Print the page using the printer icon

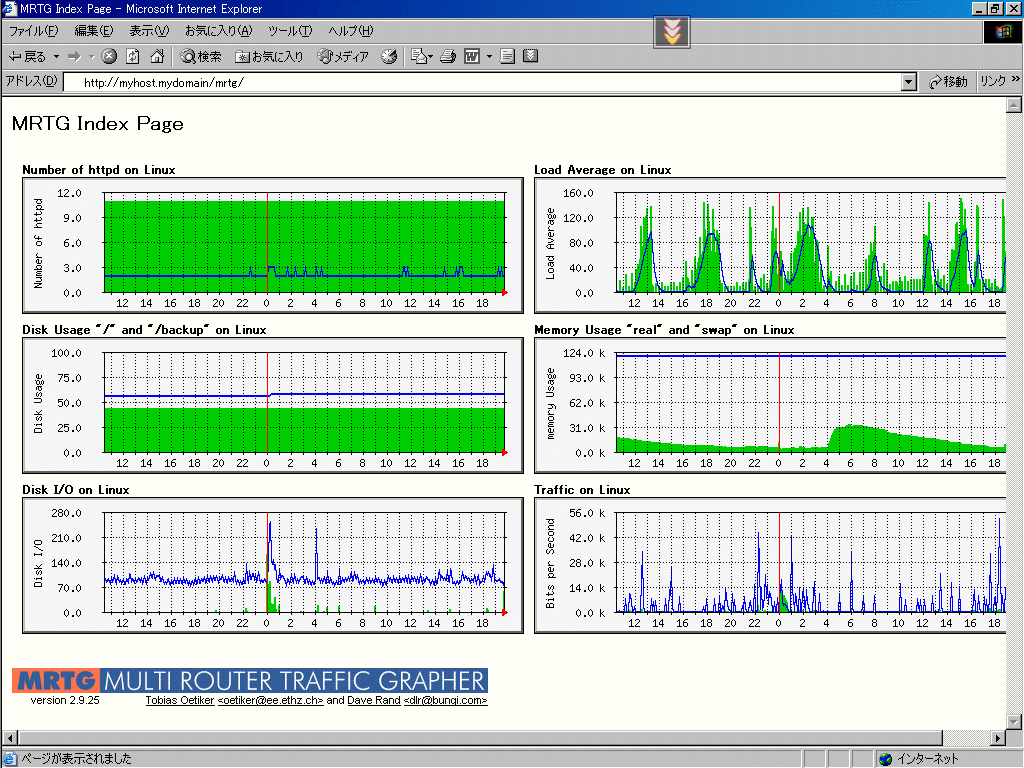point(449,57)
